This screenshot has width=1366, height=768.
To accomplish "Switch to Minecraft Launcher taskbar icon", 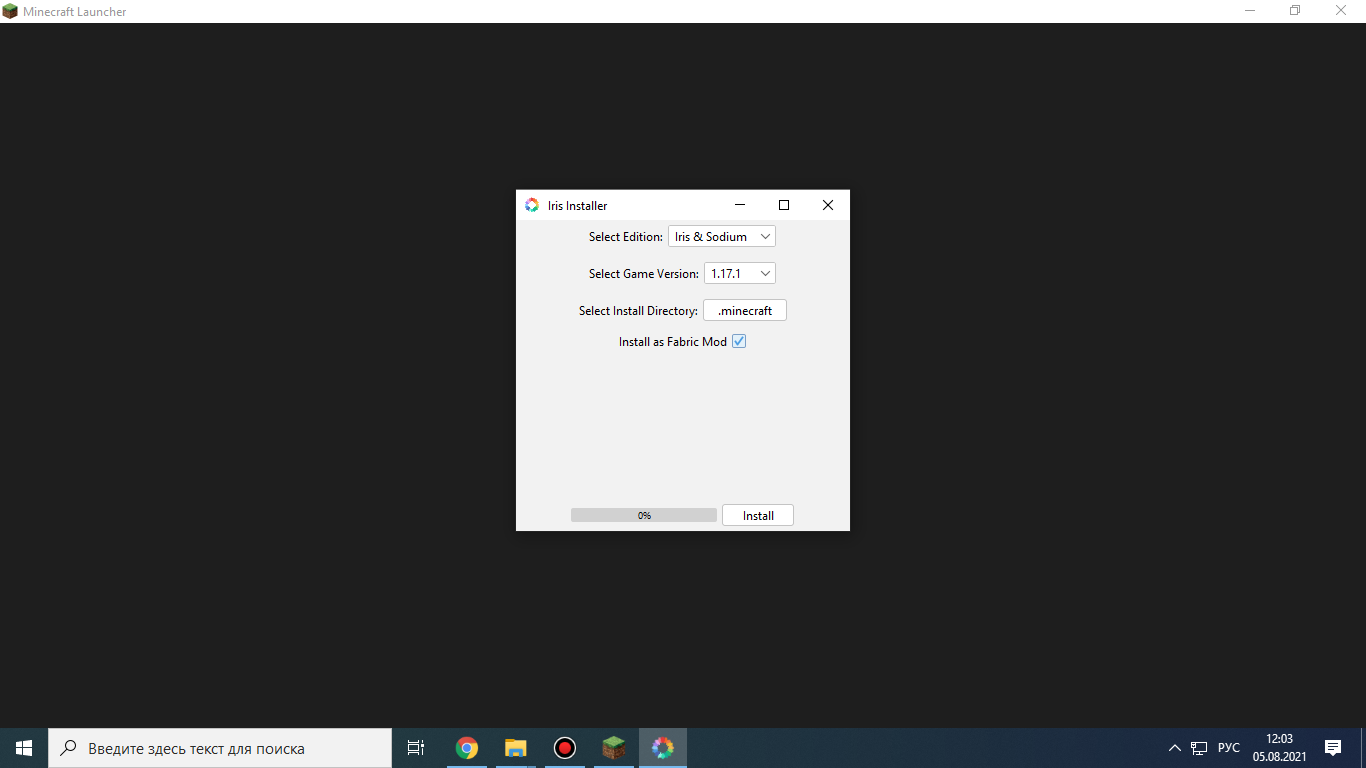I will point(614,748).
